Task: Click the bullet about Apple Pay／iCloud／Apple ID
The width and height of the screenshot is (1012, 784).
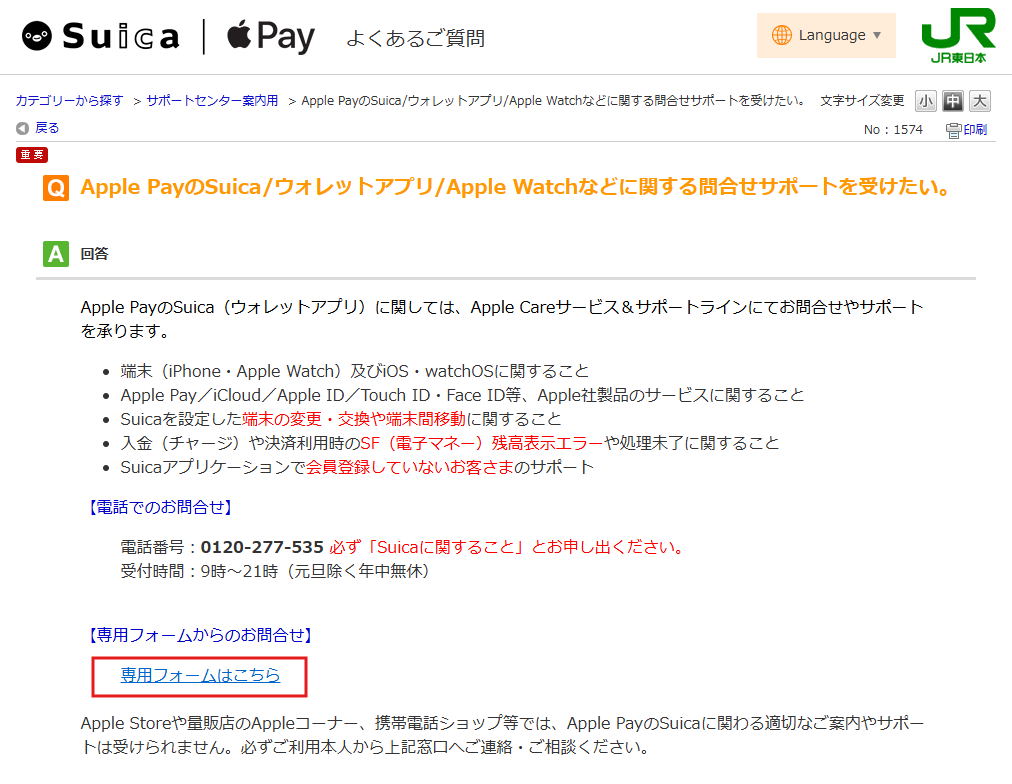Action: [x=462, y=396]
